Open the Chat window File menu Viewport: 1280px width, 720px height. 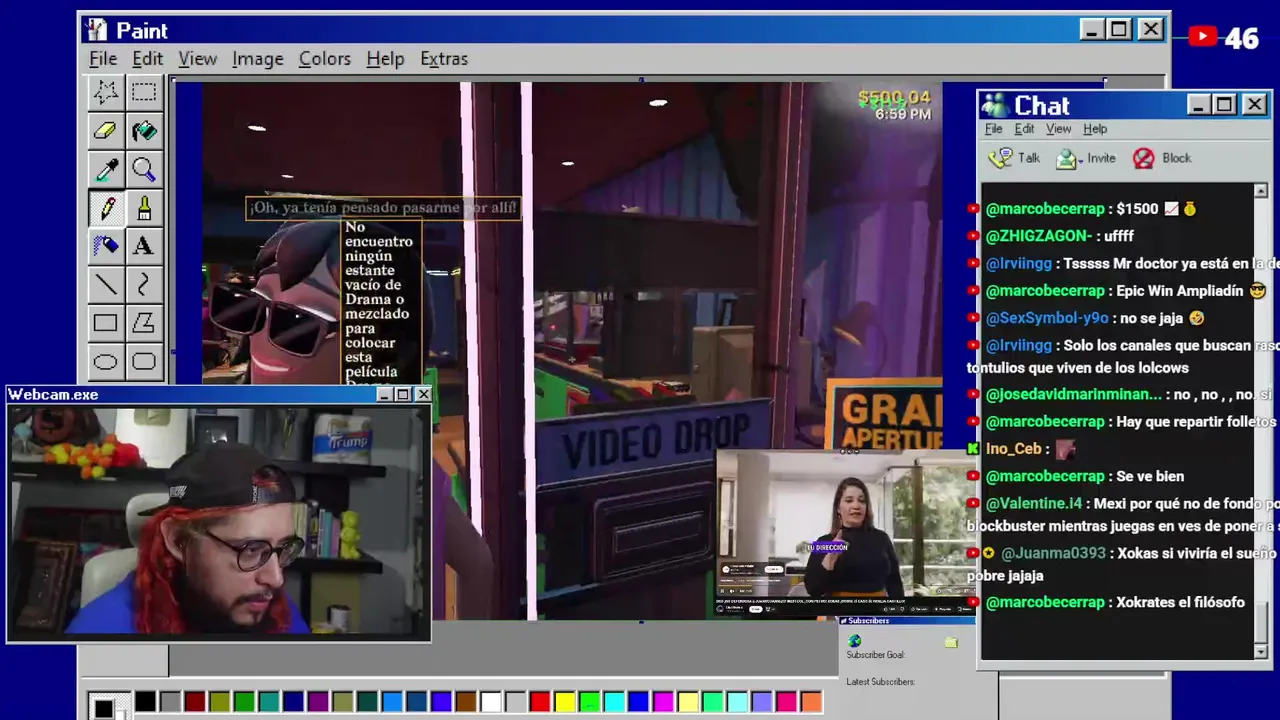coord(993,129)
